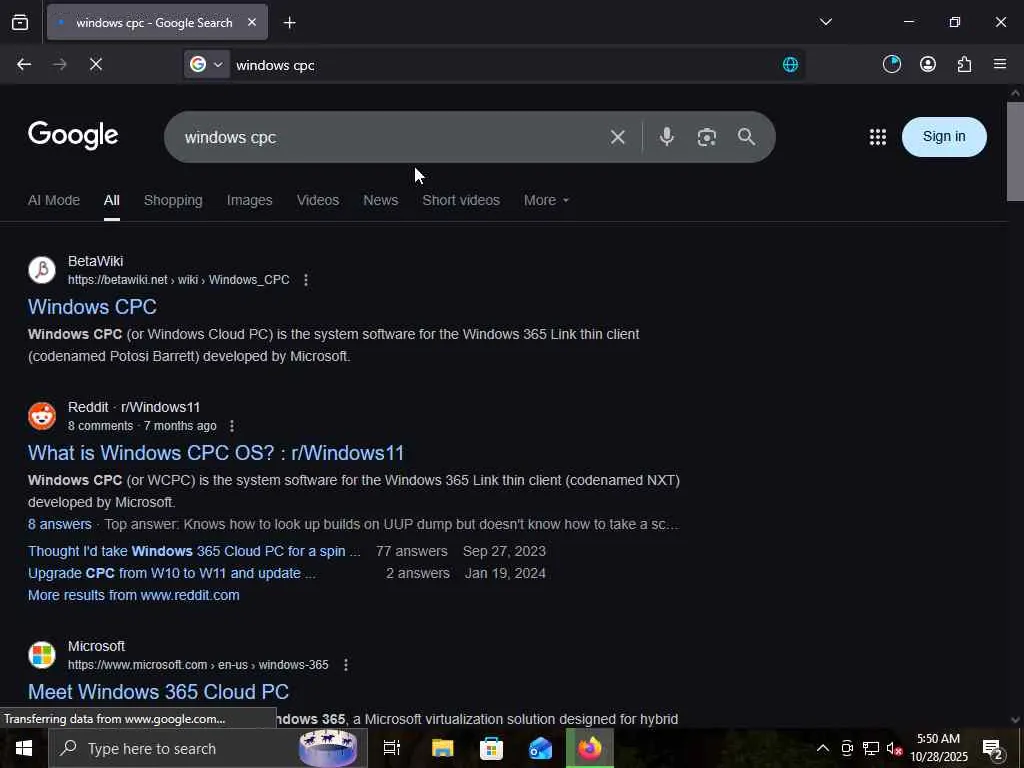Open 'Meet Windows 365 Cloud PC' result
The image size is (1024, 768).
(x=159, y=692)
